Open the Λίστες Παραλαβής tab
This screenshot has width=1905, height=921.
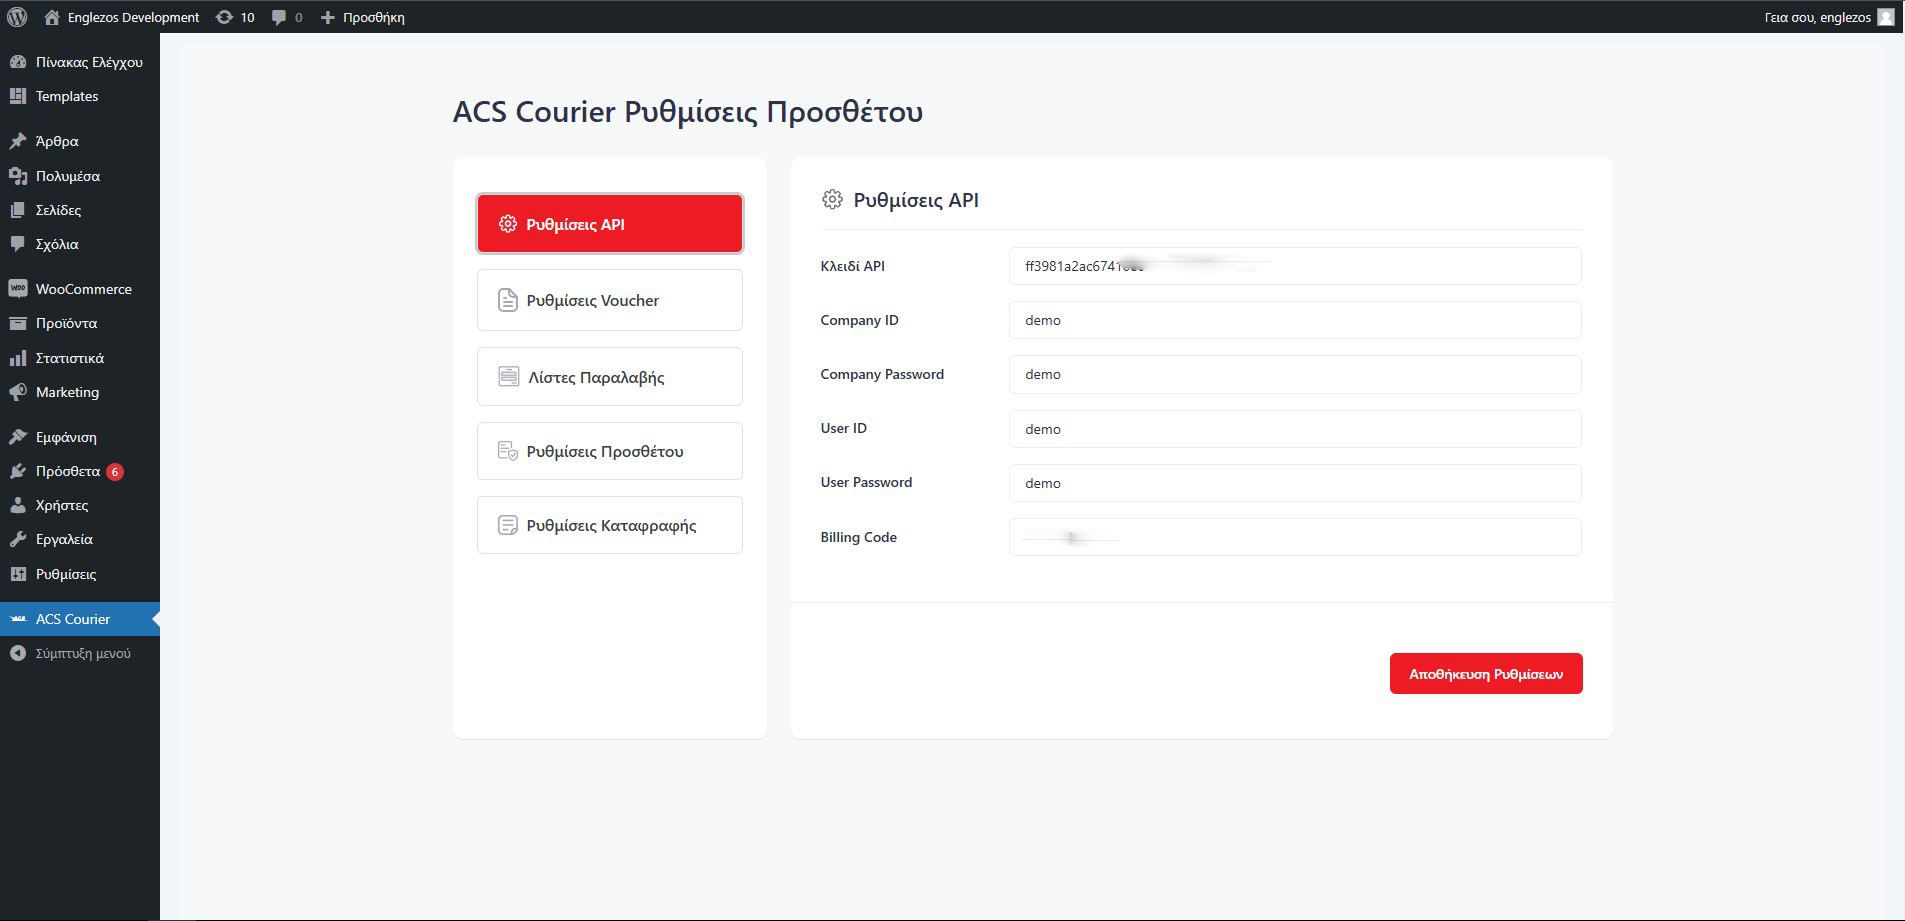point(610,377)
